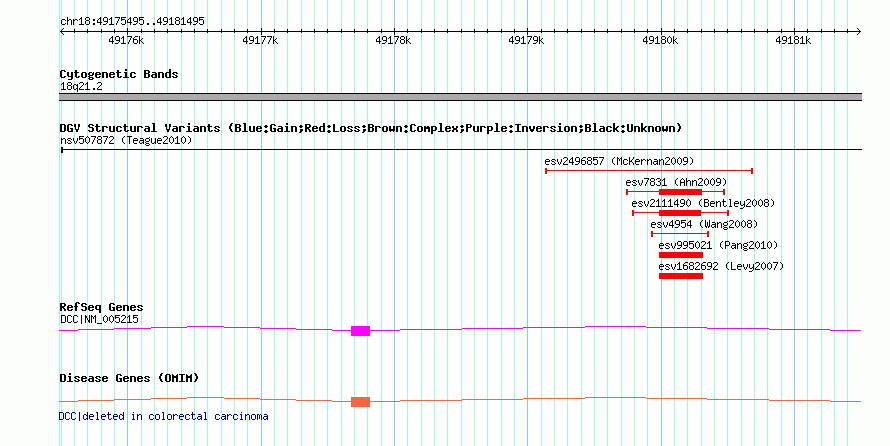Click the 49181k ruler tick label
Screen dimensions: 890x446
coord(793,40)
